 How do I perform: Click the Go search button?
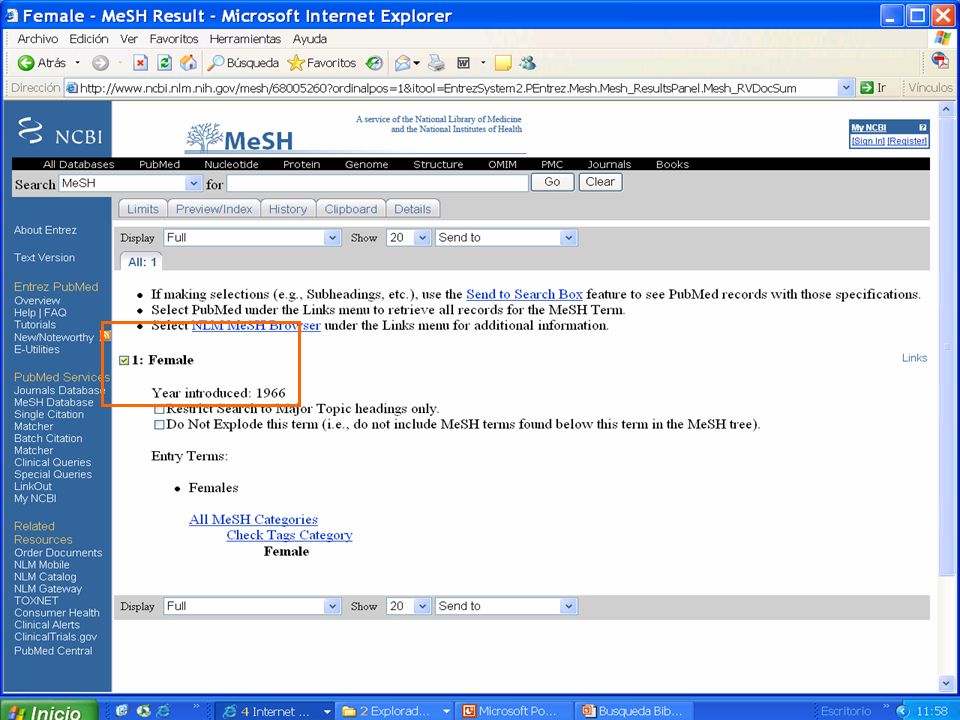point(552,182)
